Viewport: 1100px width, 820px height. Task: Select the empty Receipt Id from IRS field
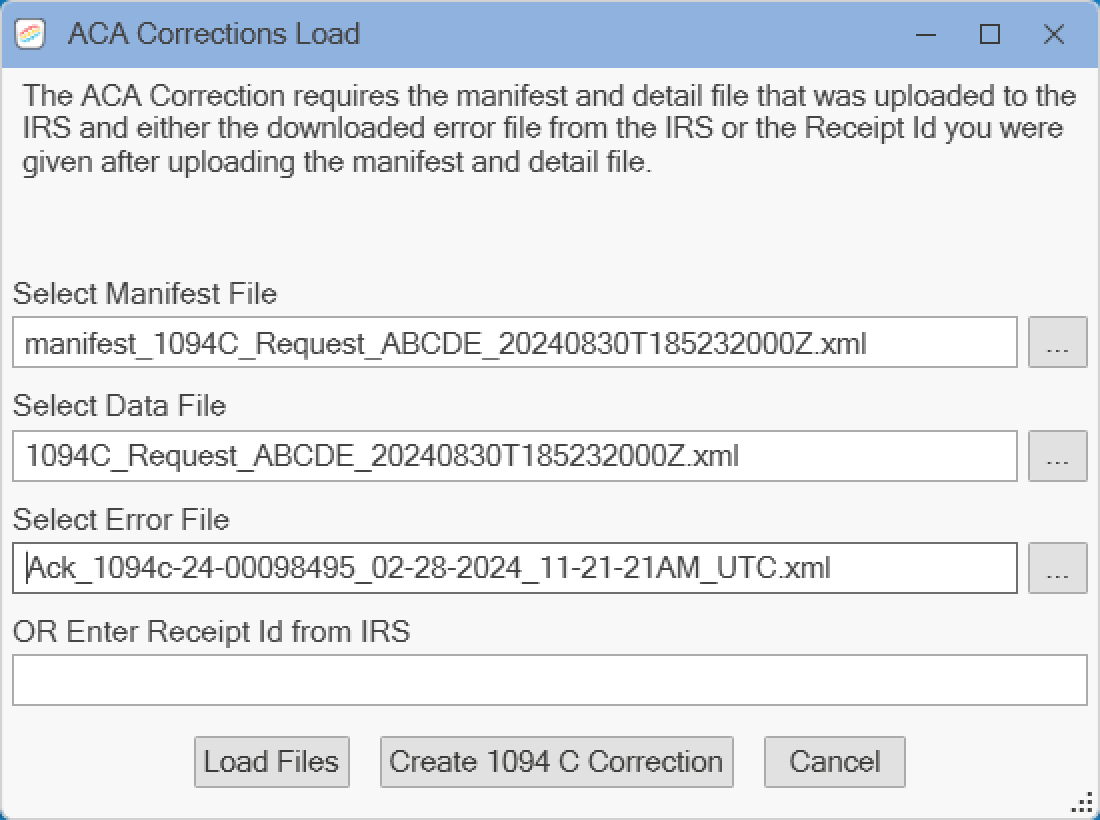[550, 680]
